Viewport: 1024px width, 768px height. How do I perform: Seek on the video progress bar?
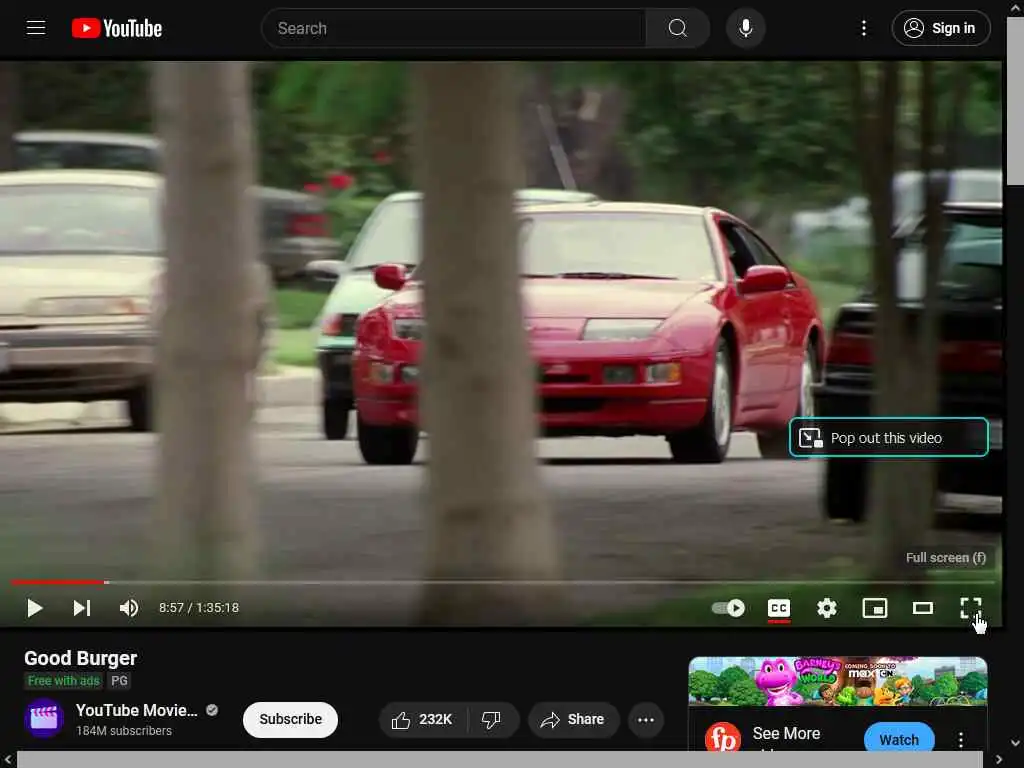coord(502,581)
